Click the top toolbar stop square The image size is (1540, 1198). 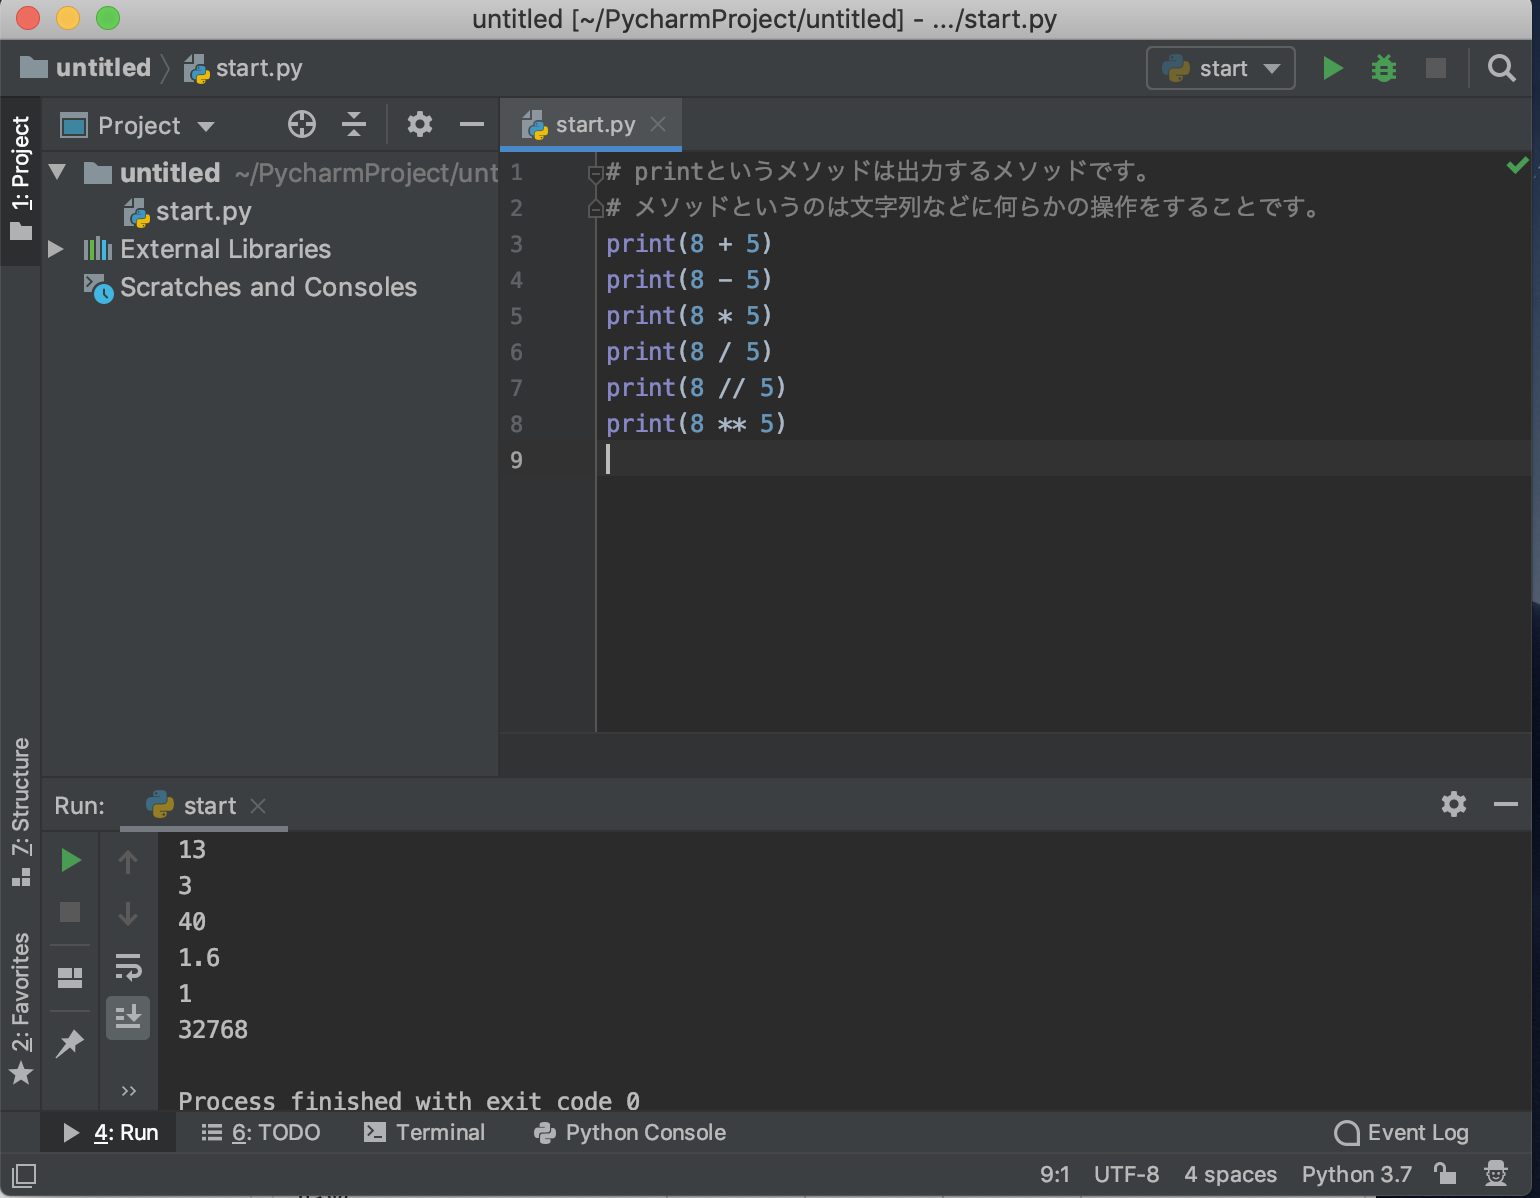point(1436,68)
